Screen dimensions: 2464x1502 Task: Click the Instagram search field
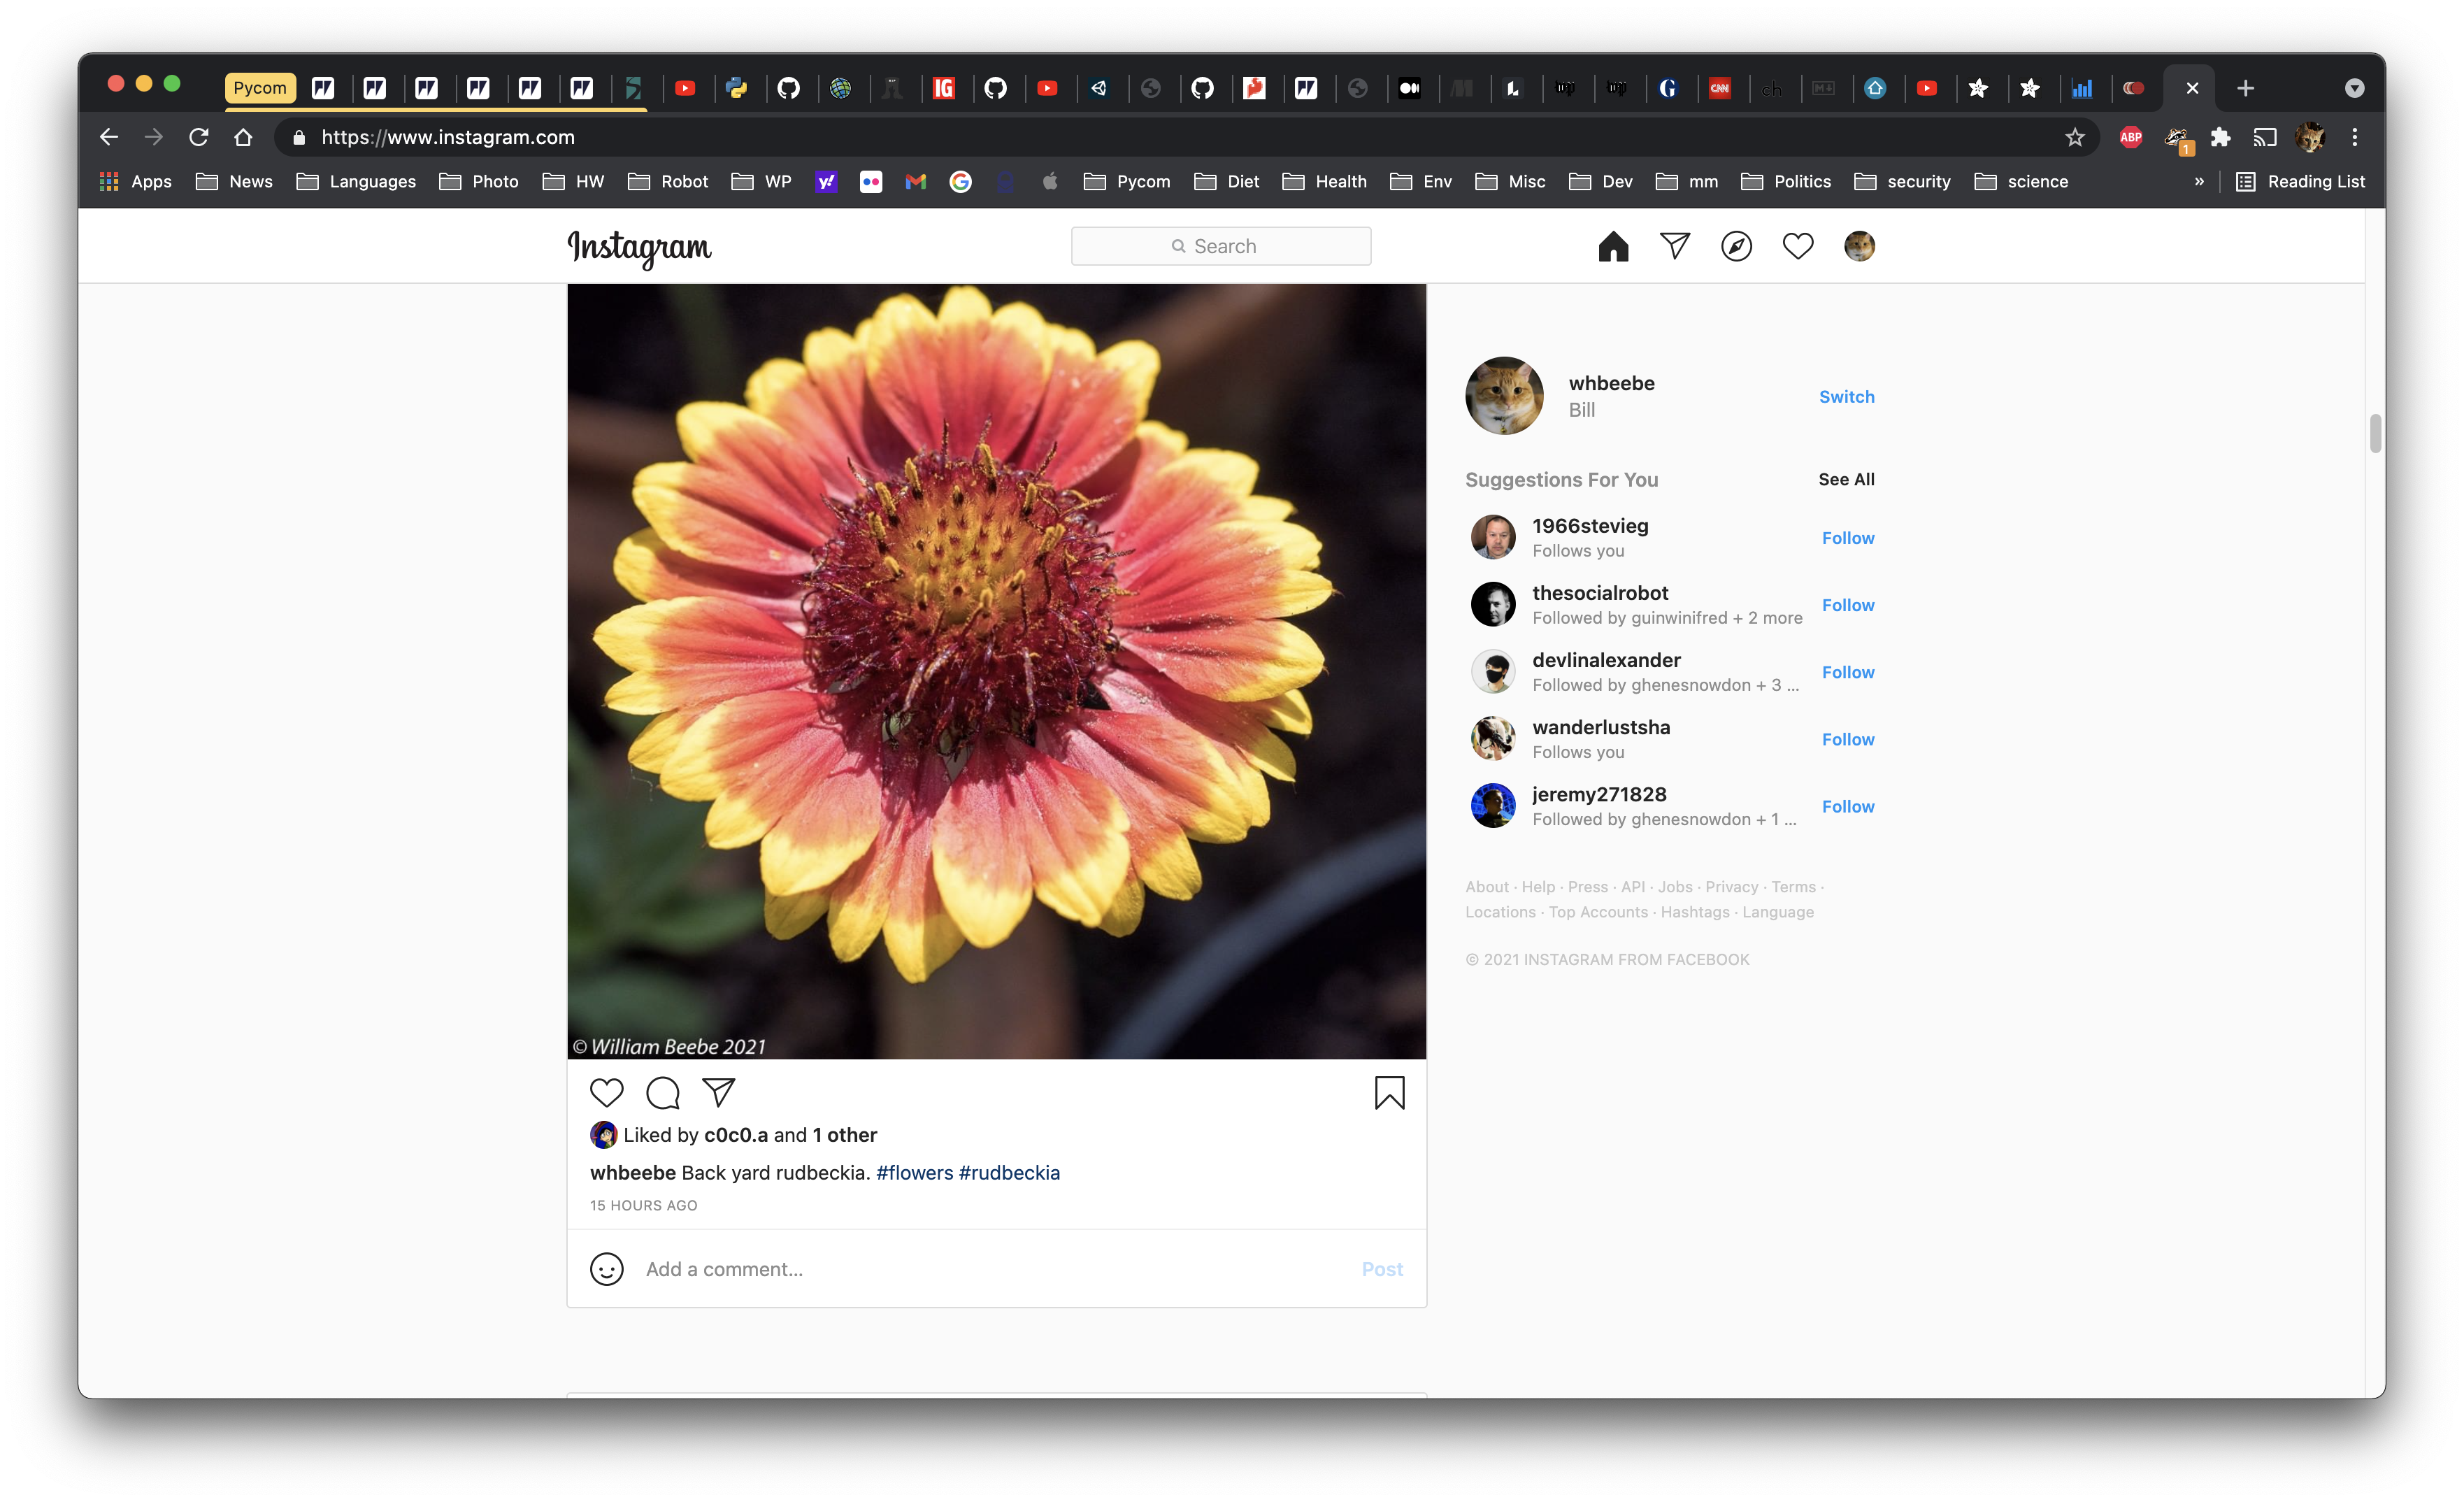click(x=1221, y=246)
